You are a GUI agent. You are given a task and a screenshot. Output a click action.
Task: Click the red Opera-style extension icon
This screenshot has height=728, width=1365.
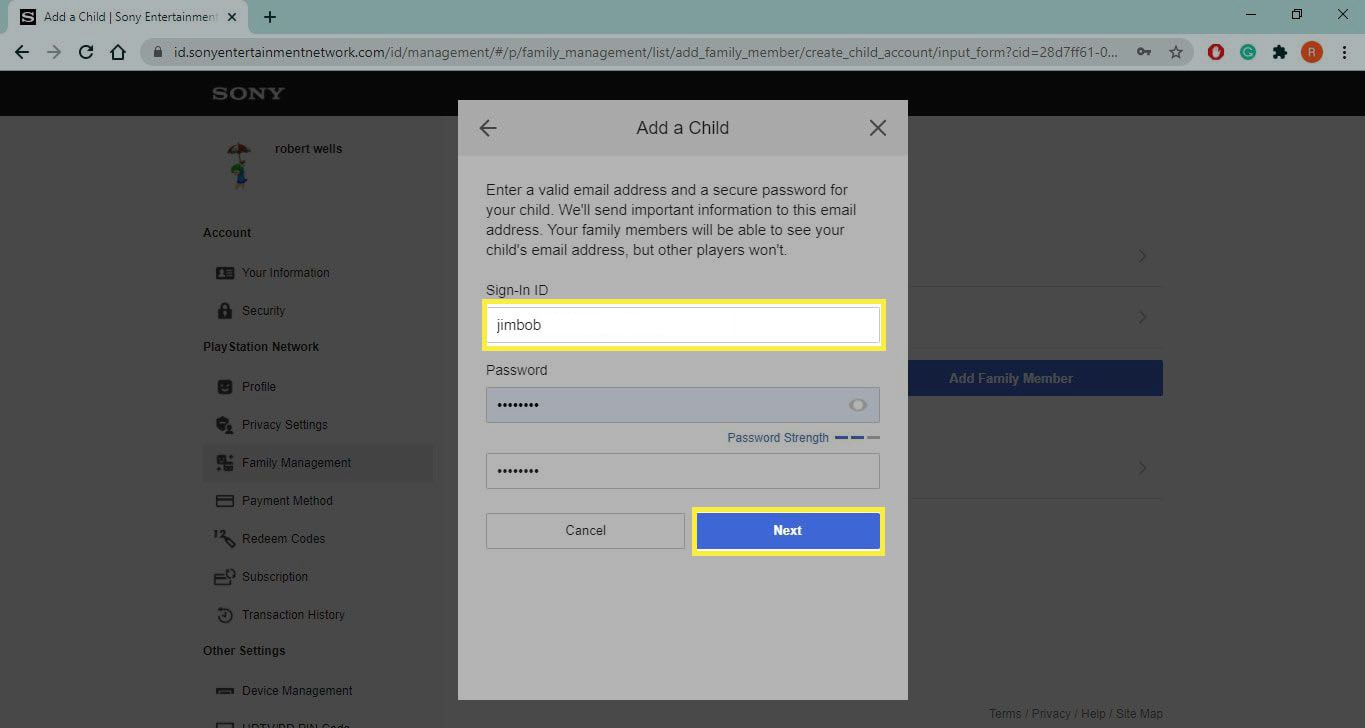[x=1216, y=52]
